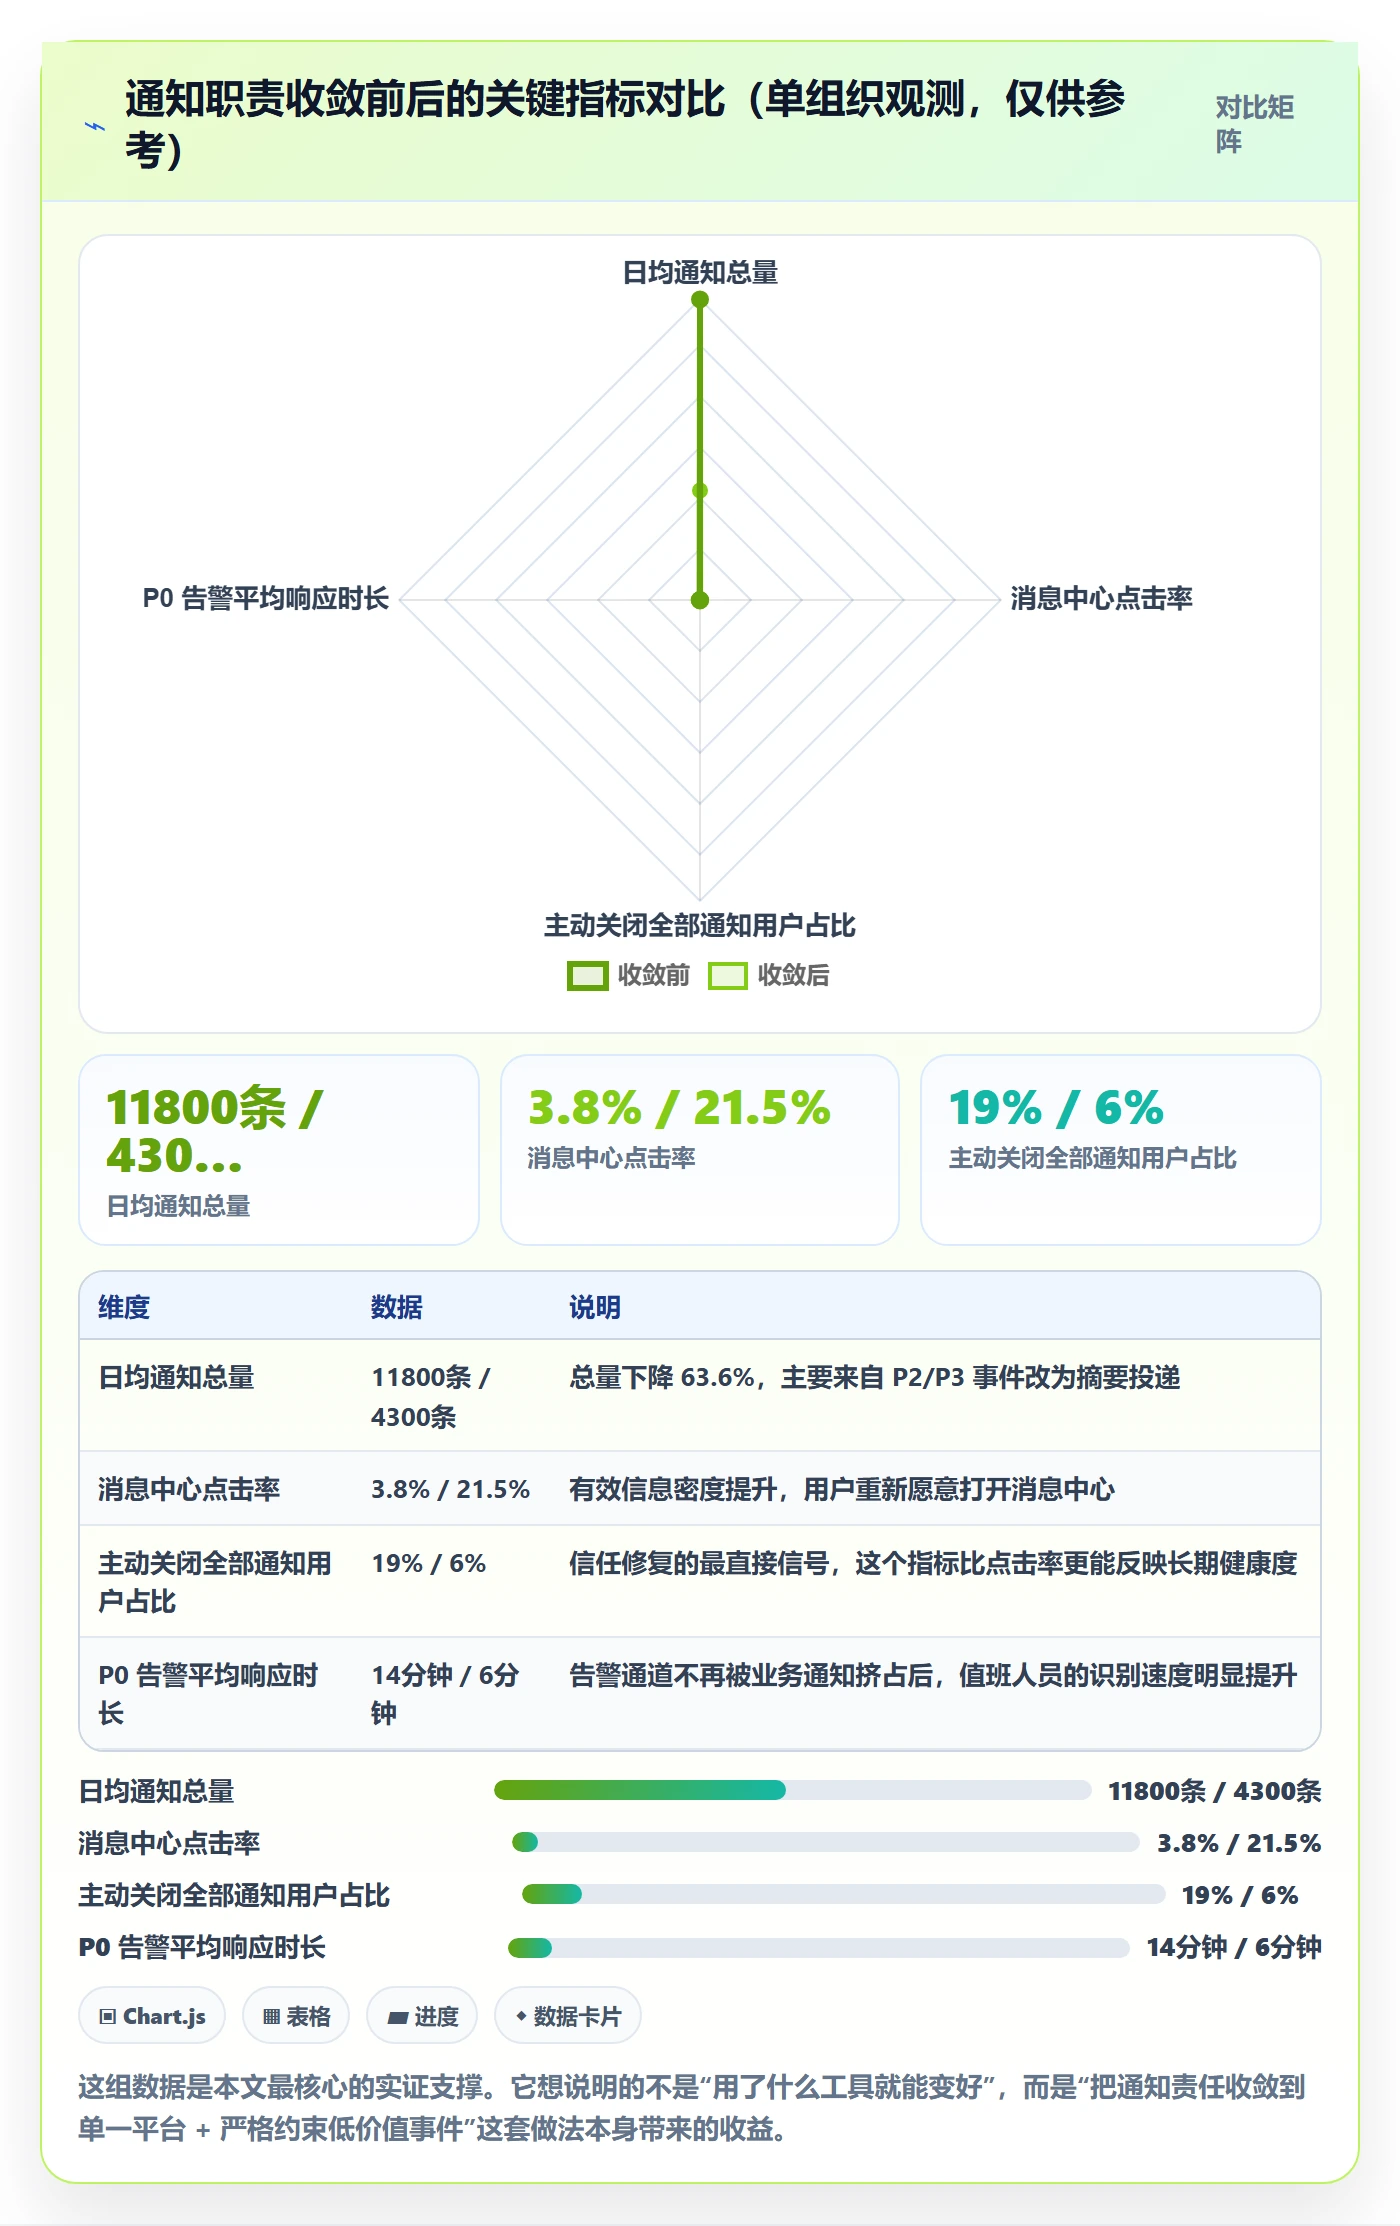Click the card title heading text

(625, 124)
